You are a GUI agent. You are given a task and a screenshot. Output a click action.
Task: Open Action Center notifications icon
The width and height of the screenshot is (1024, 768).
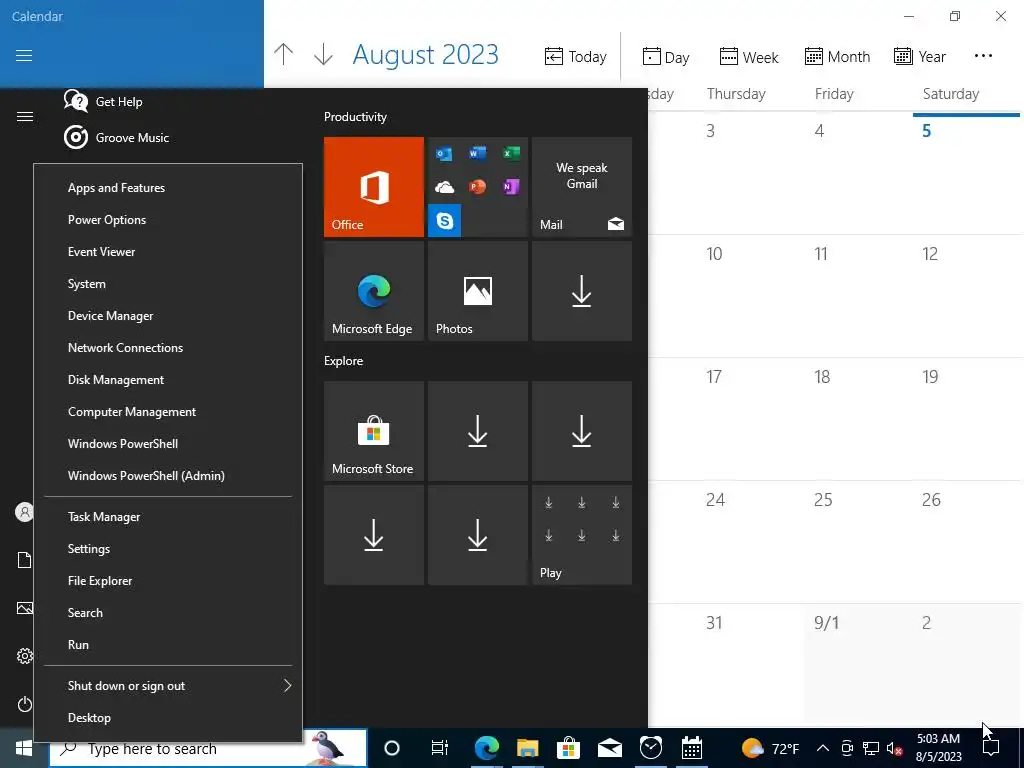pos(991,748)
